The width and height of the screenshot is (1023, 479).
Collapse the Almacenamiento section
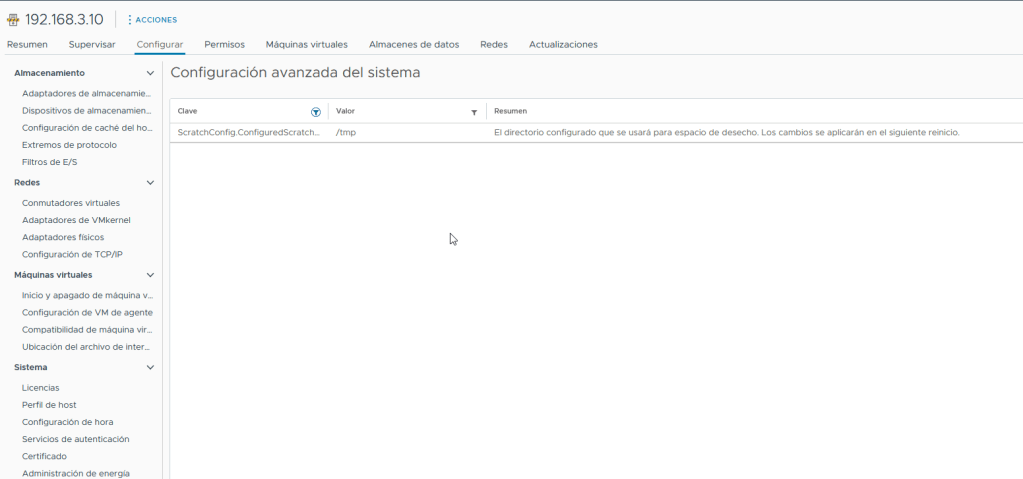[x=150, y=73]
